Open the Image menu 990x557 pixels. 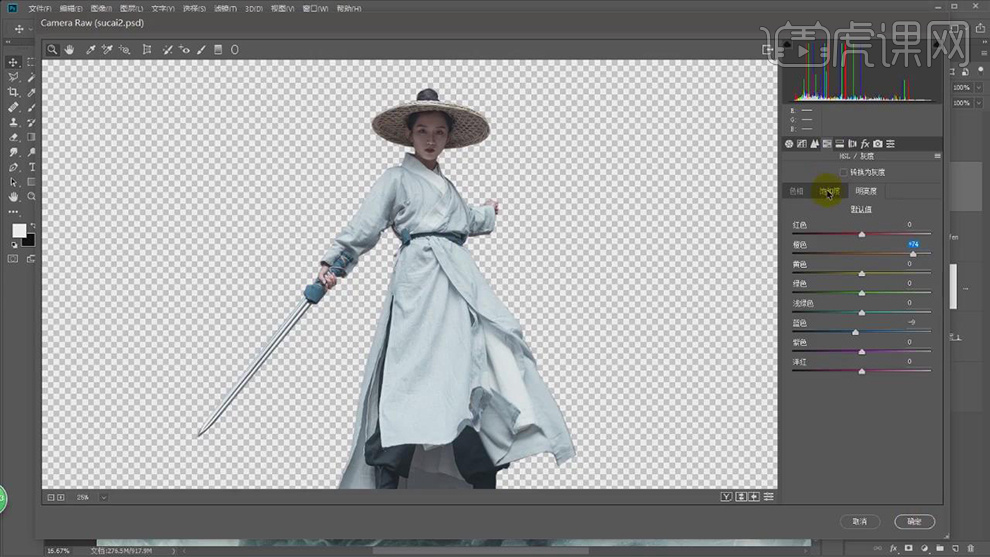pyautogui.click(x=101, y=8)
